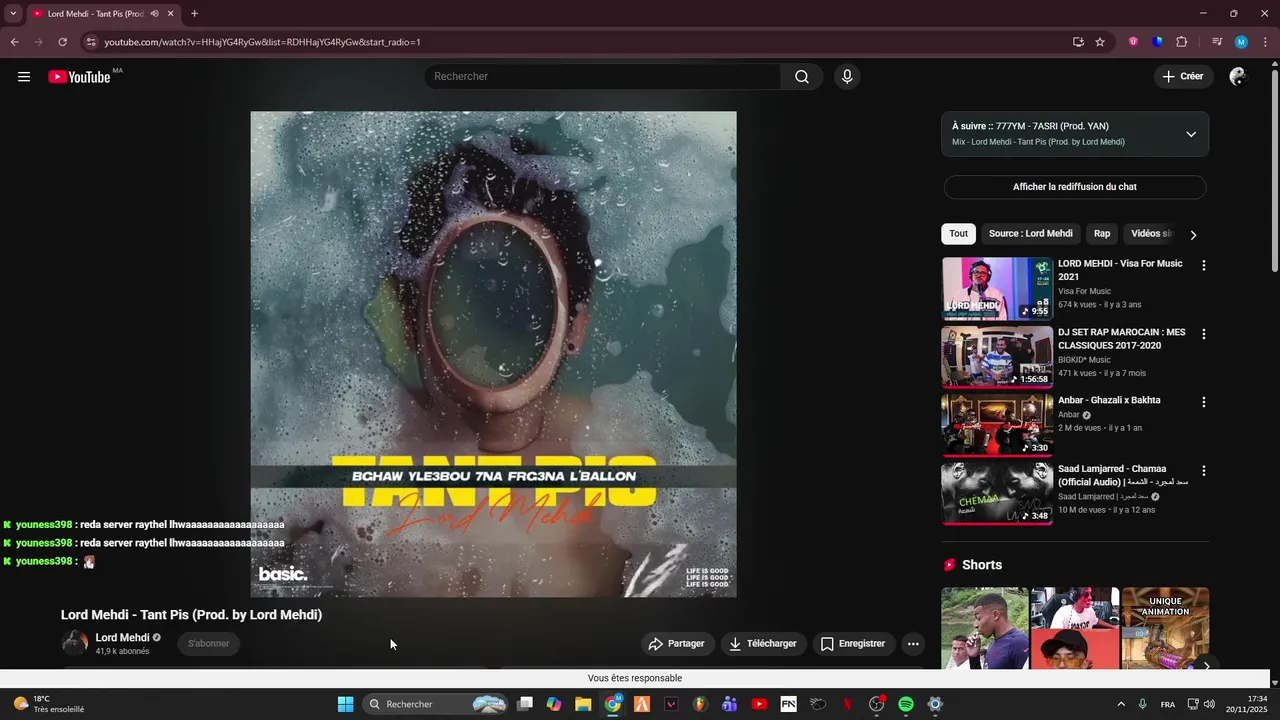The image size is (1280, 720).
Task: Show hidden system tray icons
Action: click(x=1121, y=704)
